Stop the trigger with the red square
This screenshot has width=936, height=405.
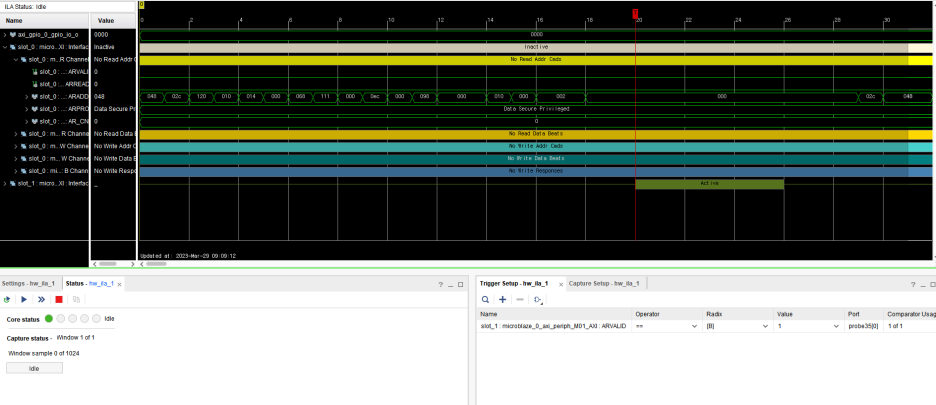58,299
